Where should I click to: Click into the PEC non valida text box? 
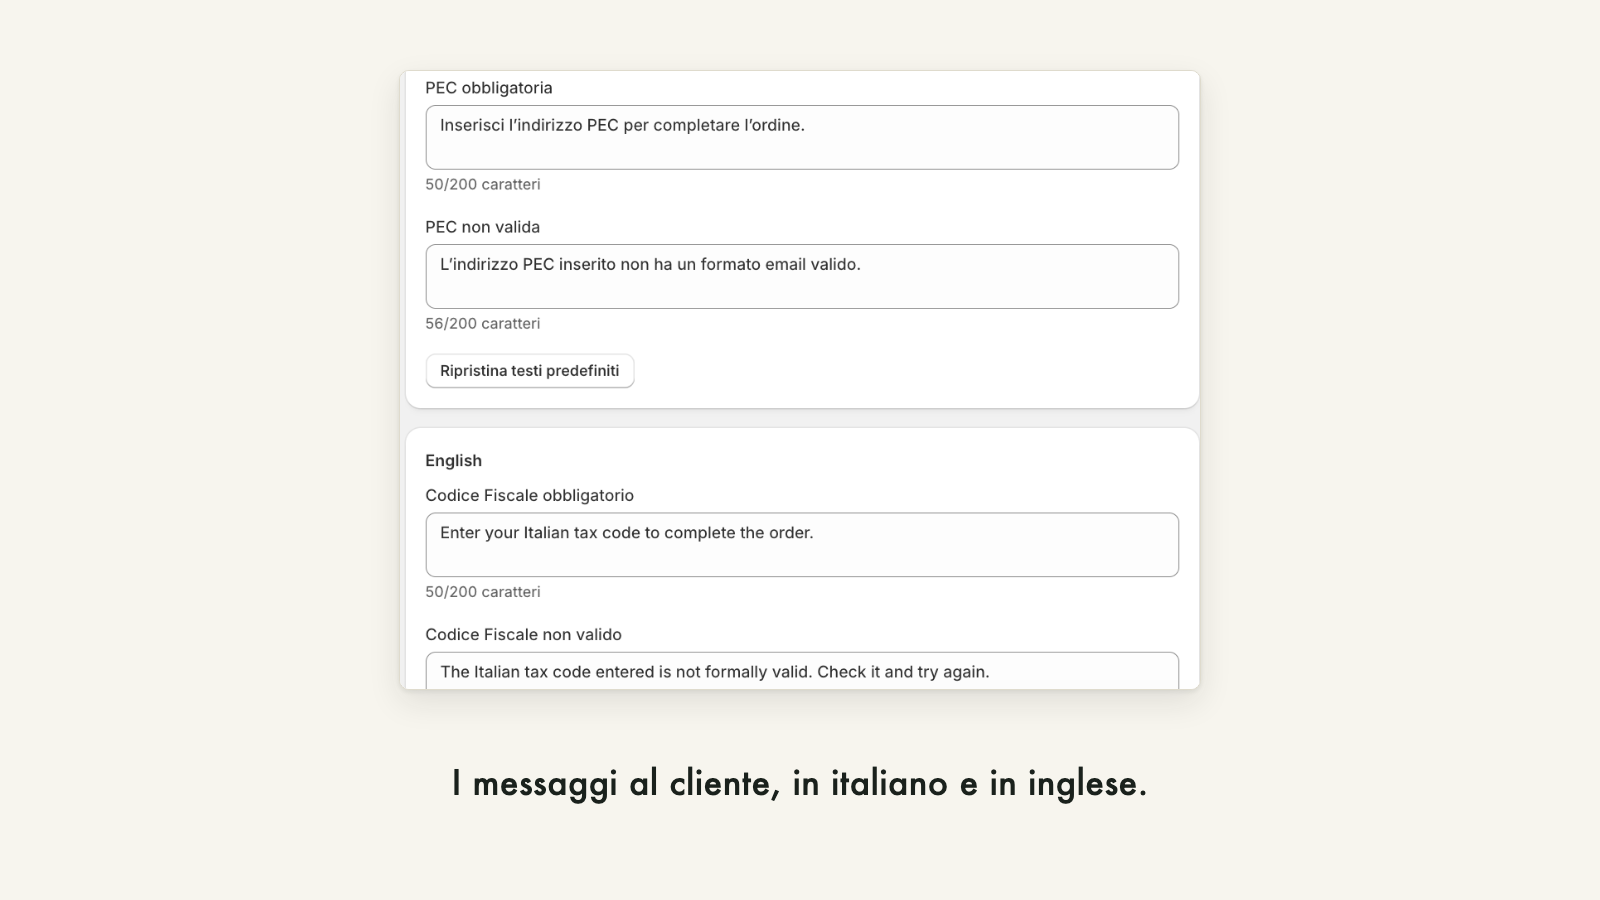[x=802, y=276]
